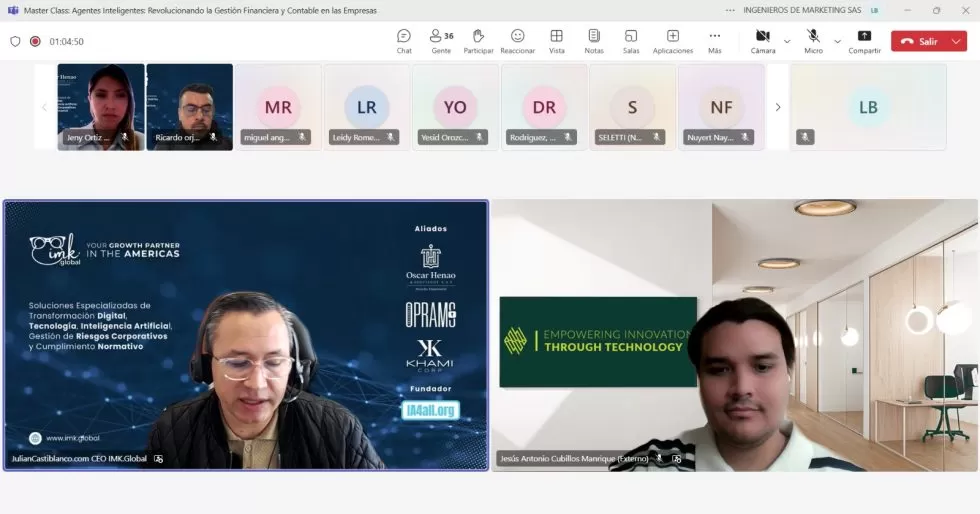The image size is (980, 514).
Task: Unmute the Micro microphone
Action: pos(813,41)
